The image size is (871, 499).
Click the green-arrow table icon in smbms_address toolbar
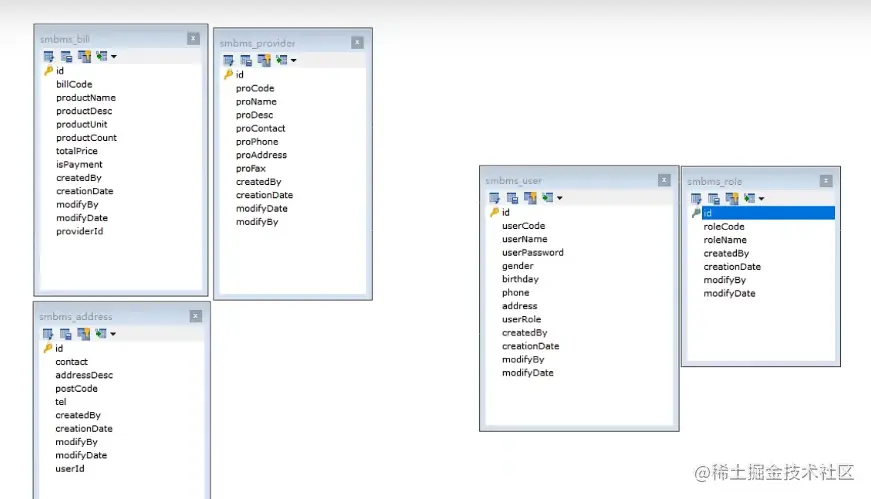point(101,333)
